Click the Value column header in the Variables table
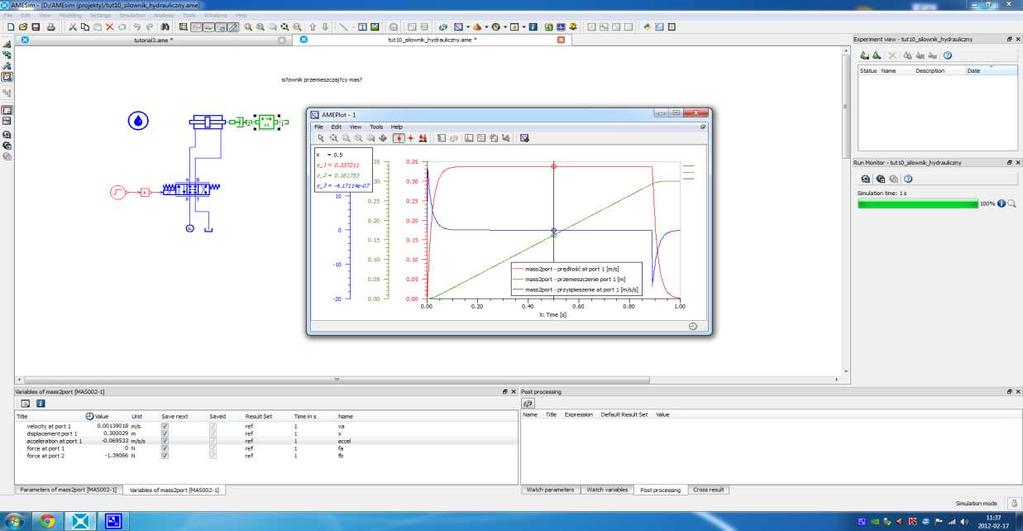This screenshot has height=531, width=1023. pyautogui.click(x=102, y=416)
